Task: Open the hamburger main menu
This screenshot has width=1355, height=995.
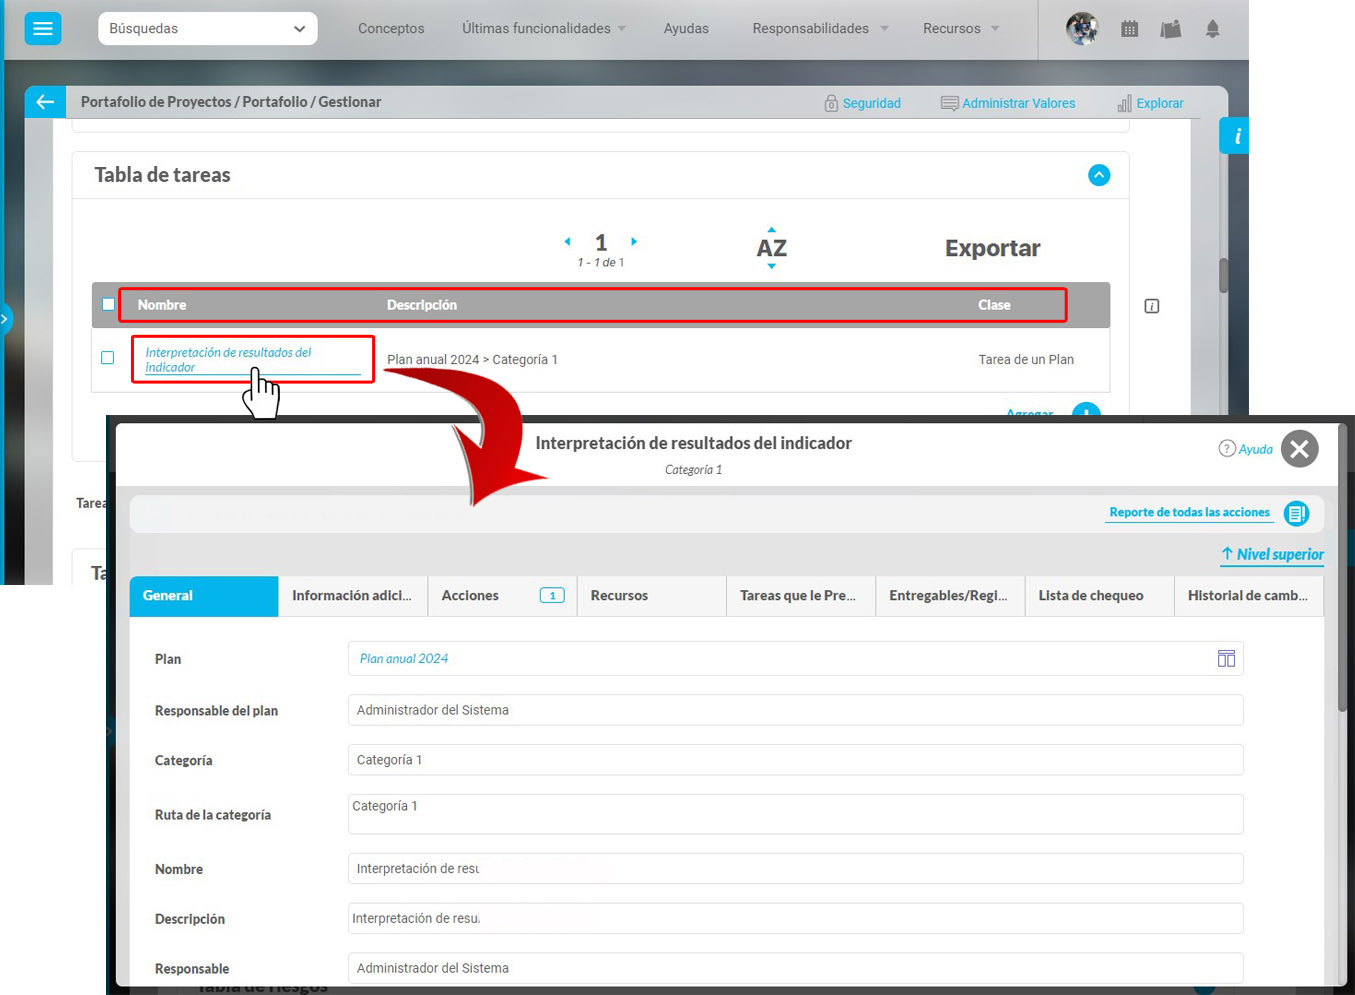Action: click(x=42, y=29)
